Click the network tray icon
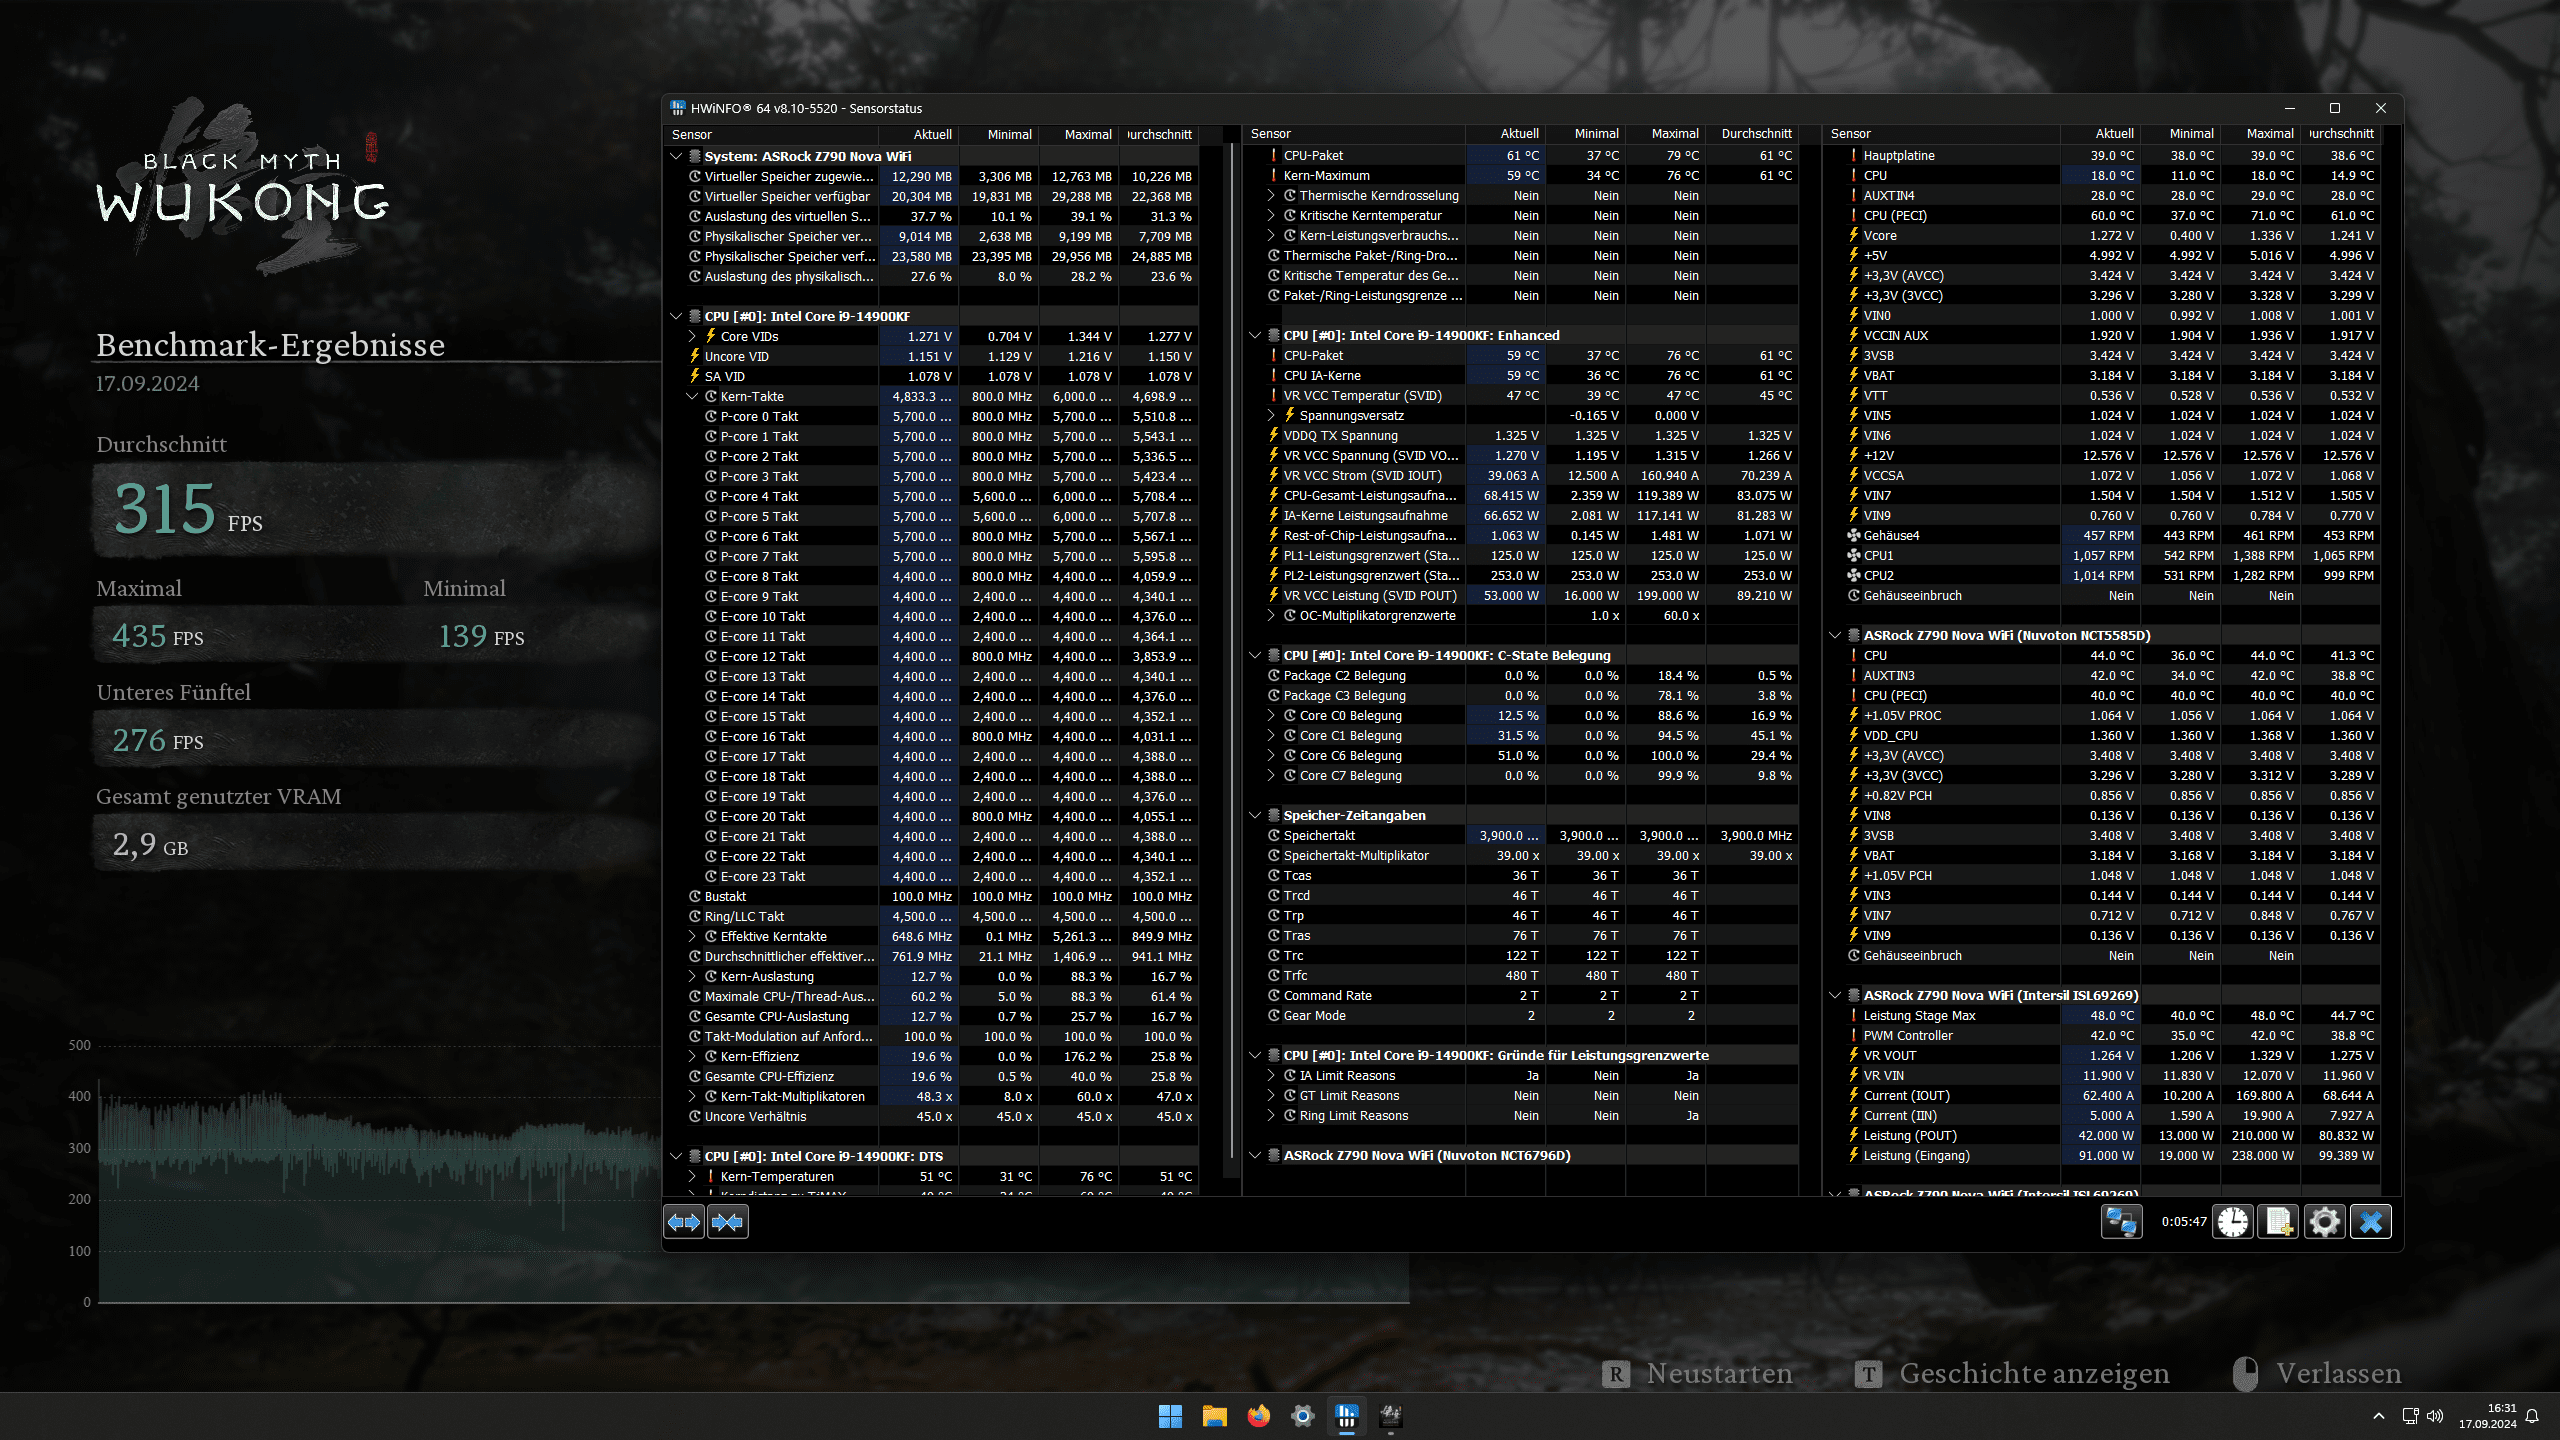The width and height of the screenshot is (2560, 1440). (2410, 1416)
